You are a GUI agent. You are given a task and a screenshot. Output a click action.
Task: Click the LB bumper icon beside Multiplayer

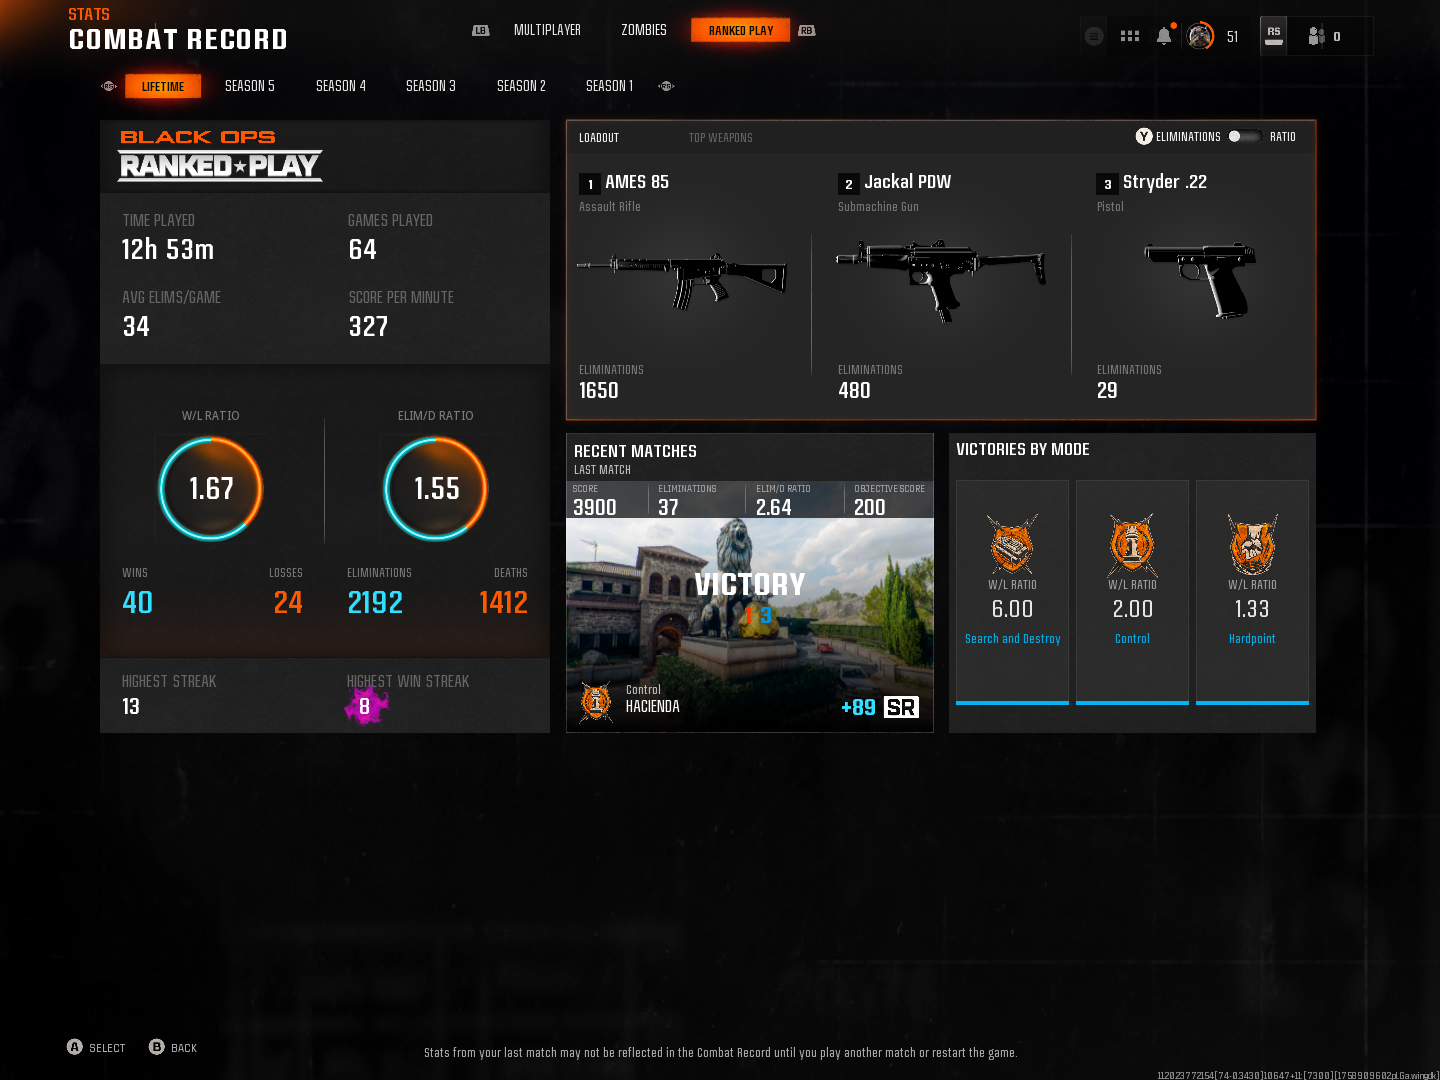[481, 30]
